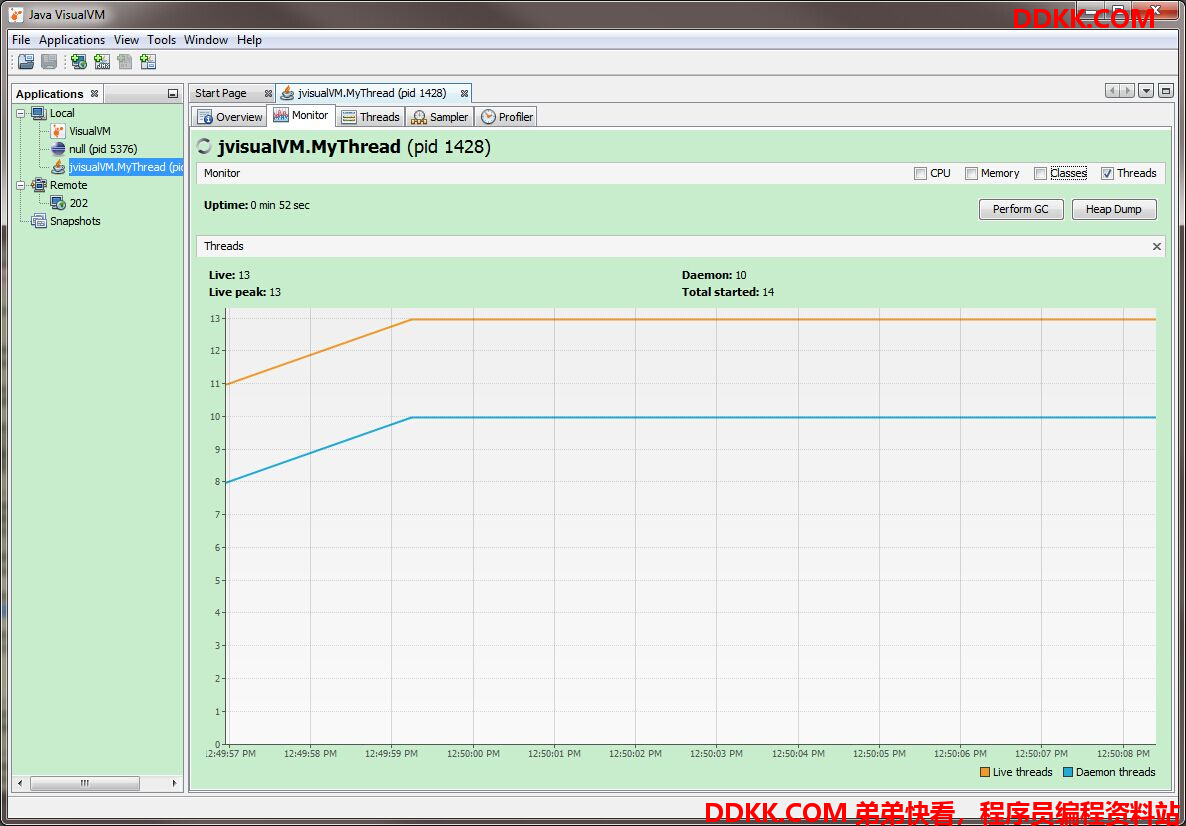Switch to the Overview tab
This screenshot has height=826, width=1186.
point(230,117)
